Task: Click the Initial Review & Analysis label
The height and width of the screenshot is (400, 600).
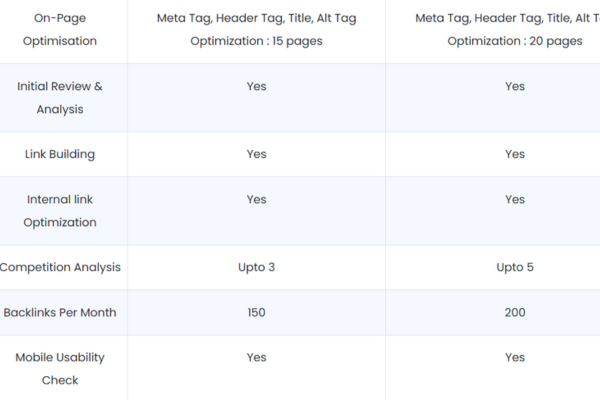Action: (60, 98)
